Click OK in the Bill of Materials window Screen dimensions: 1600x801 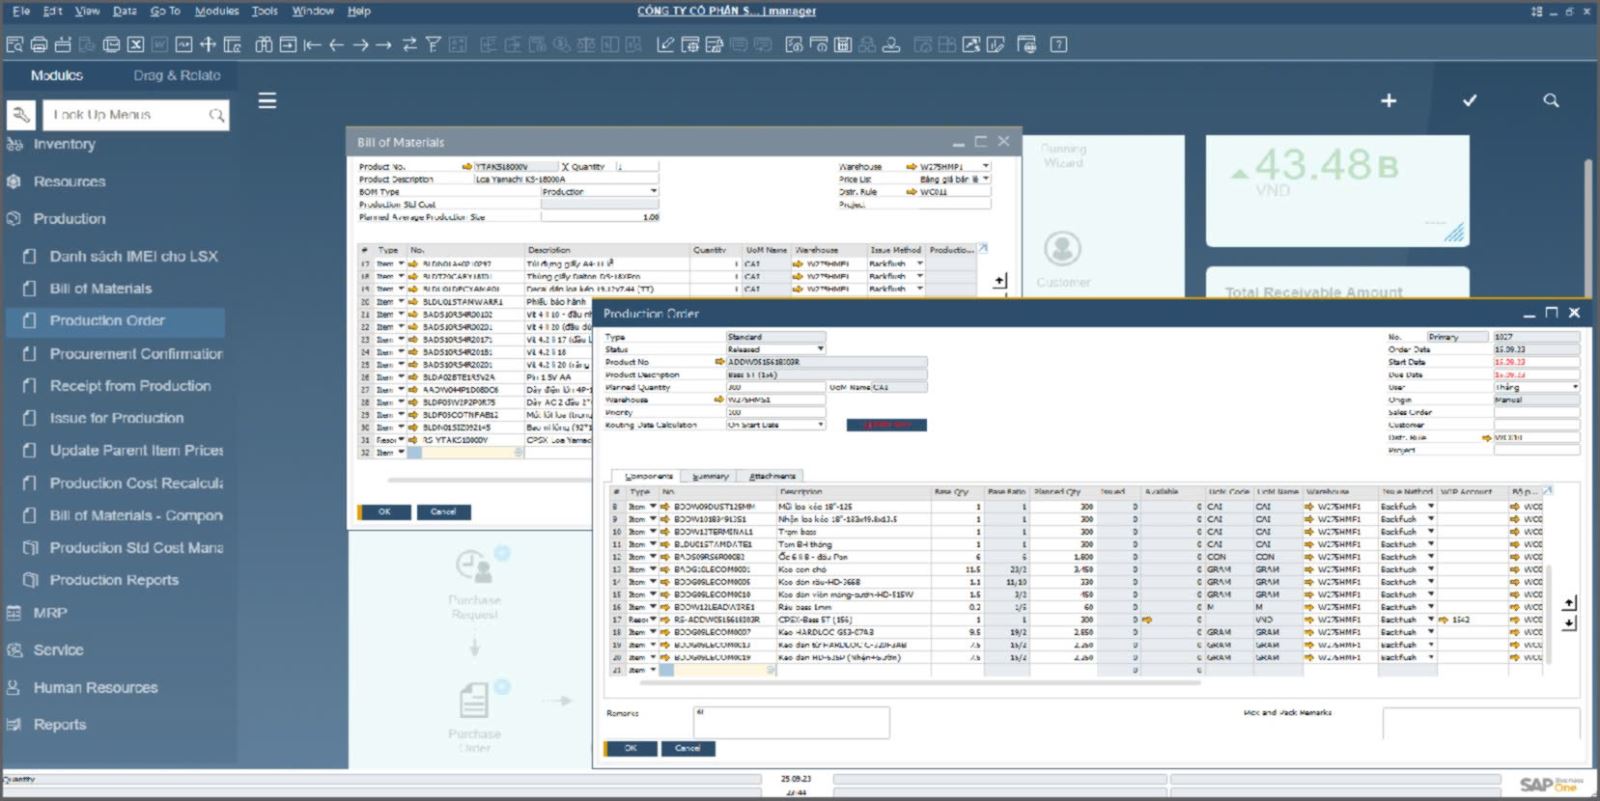pyautogui.click(x=384, y=511)
